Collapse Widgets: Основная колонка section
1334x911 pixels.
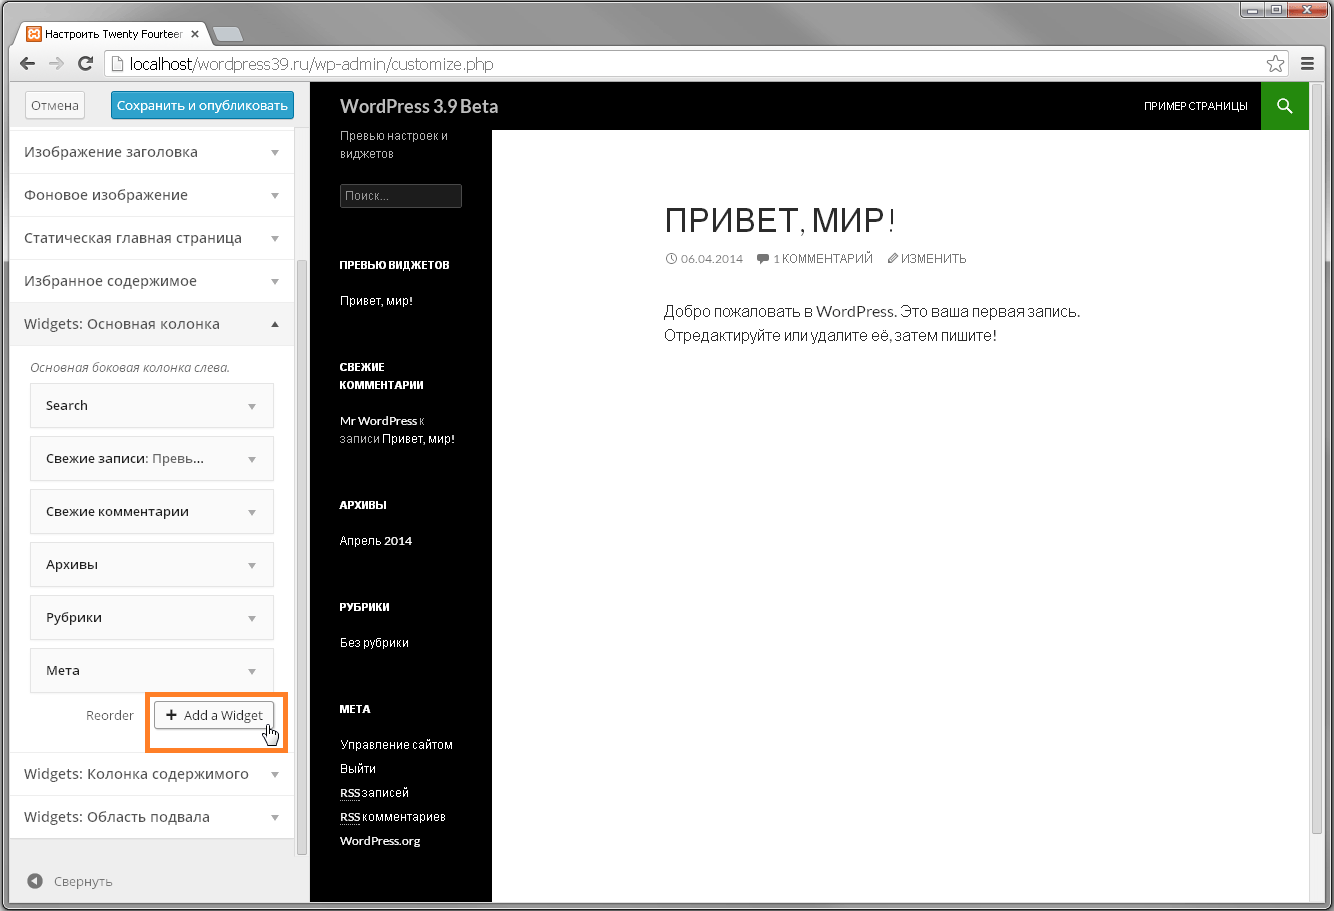click(152, 324)
